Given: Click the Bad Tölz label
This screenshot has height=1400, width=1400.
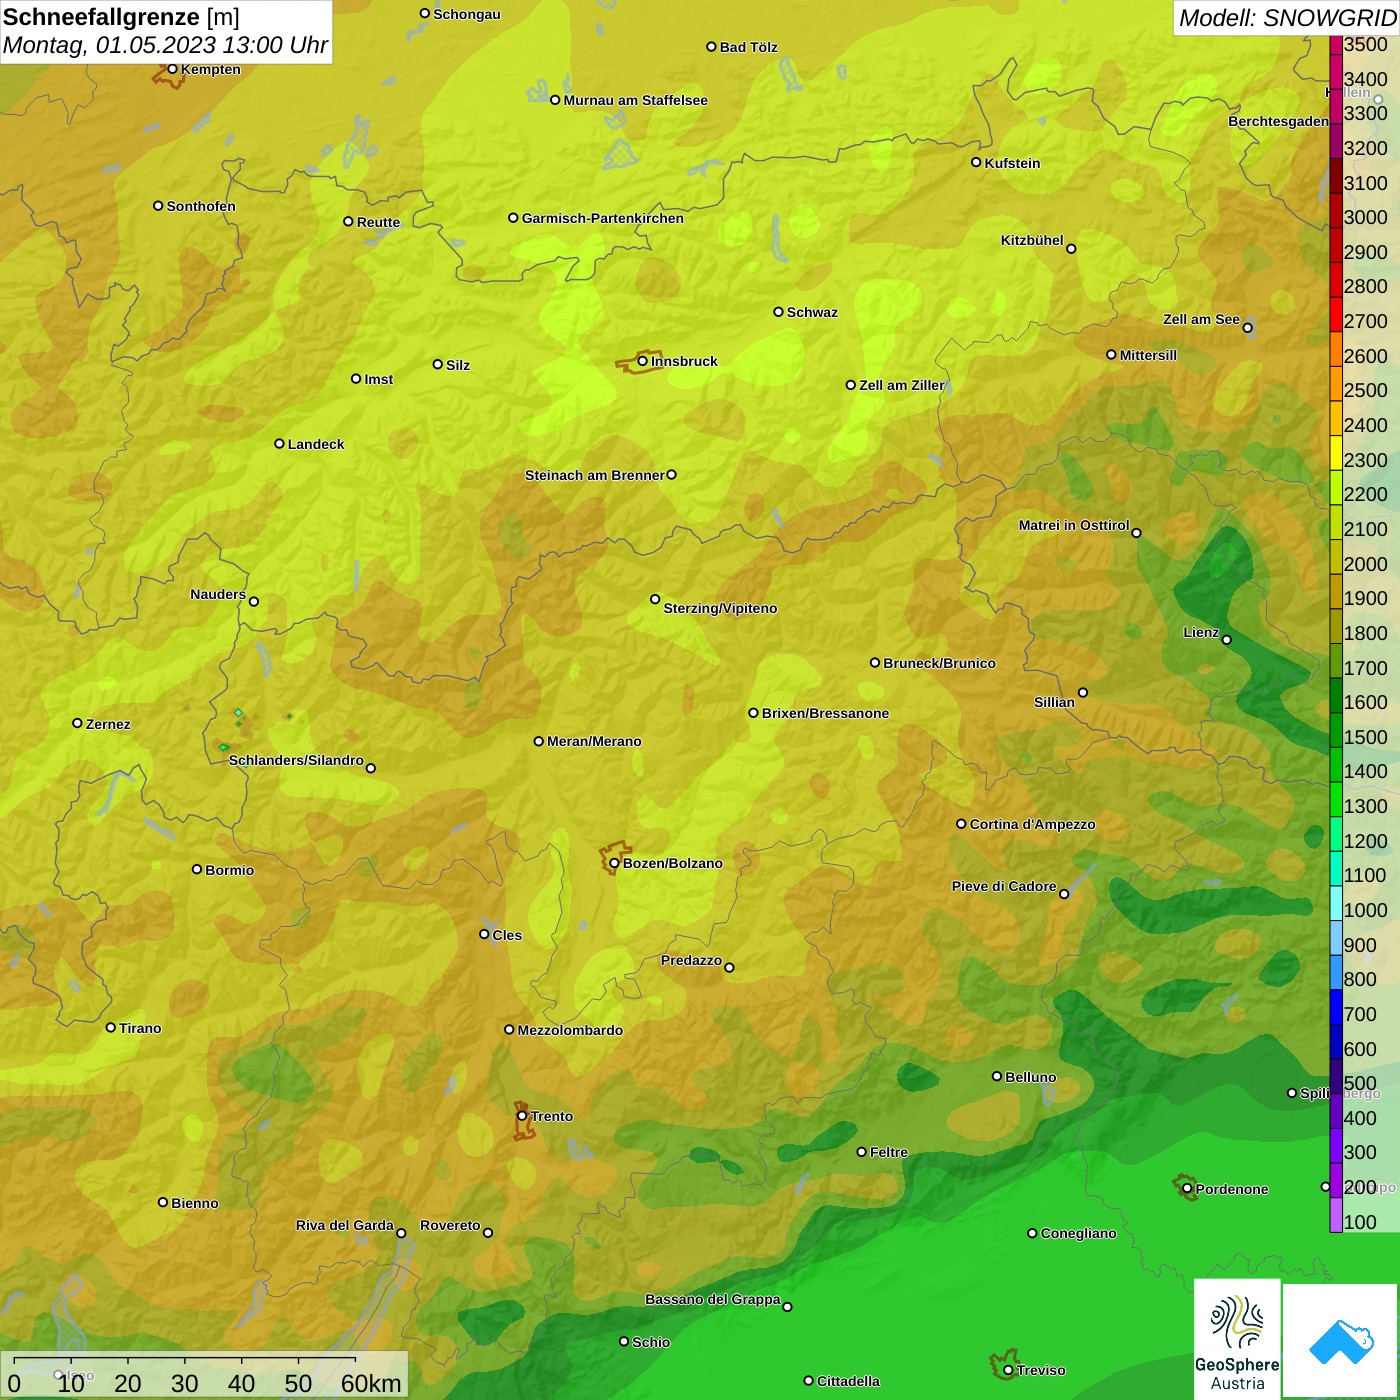Looking at the screenshot, I should (748, 47).
